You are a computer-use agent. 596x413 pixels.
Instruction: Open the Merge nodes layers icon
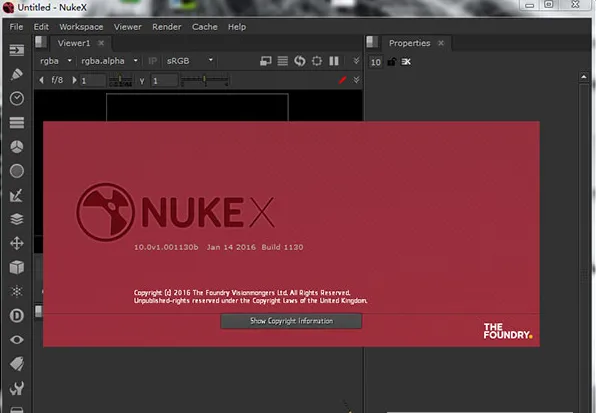pos(17,219)
